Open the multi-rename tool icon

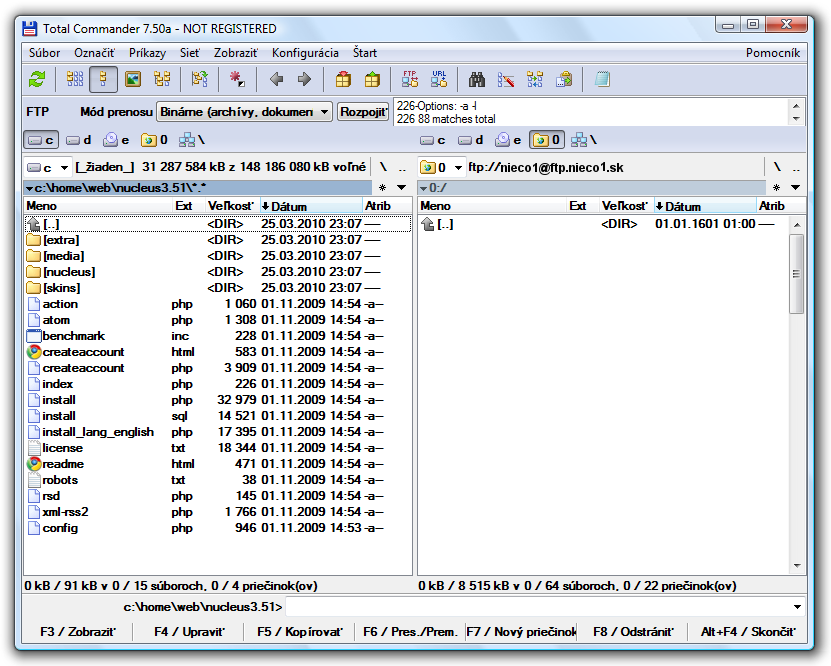pyautogui.click(x=506, y=79)
